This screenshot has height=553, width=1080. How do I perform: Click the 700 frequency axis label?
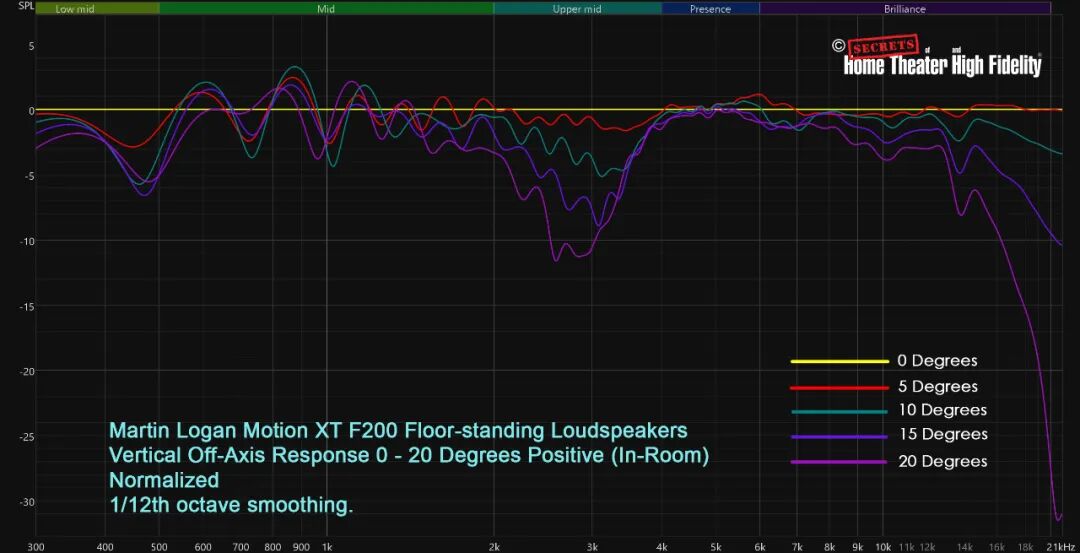pyautogui.click(x=240, y=546)
